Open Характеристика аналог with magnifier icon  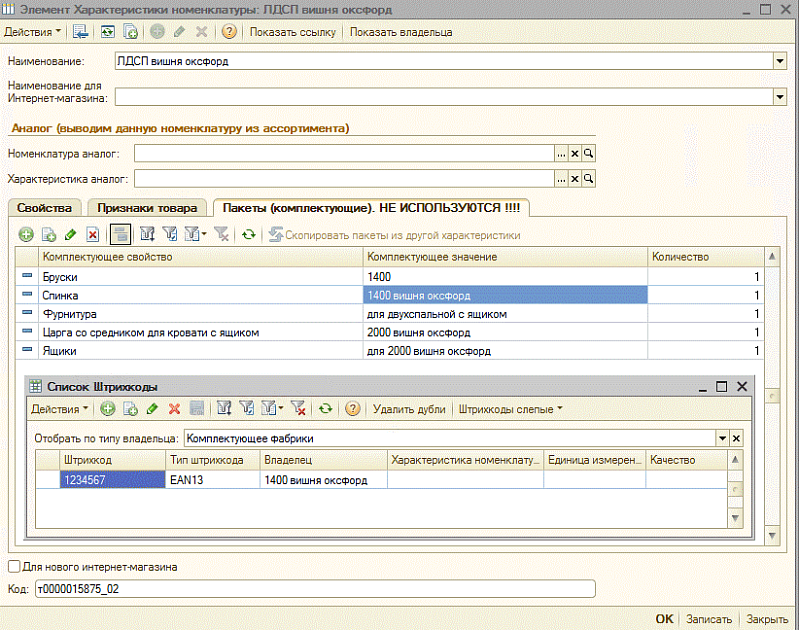point(589,179)
